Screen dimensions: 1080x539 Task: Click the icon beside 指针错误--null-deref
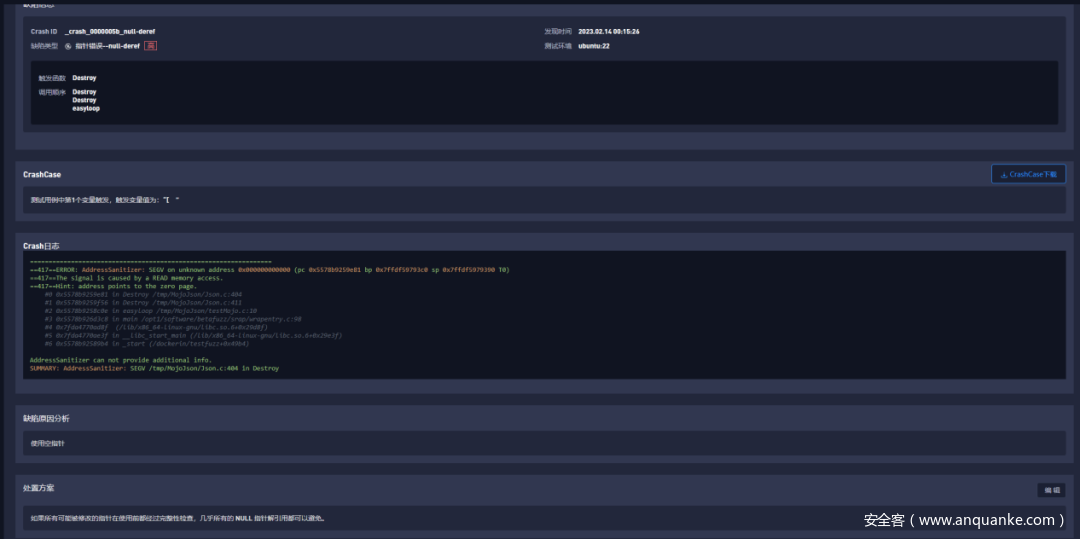pos(68,46)
